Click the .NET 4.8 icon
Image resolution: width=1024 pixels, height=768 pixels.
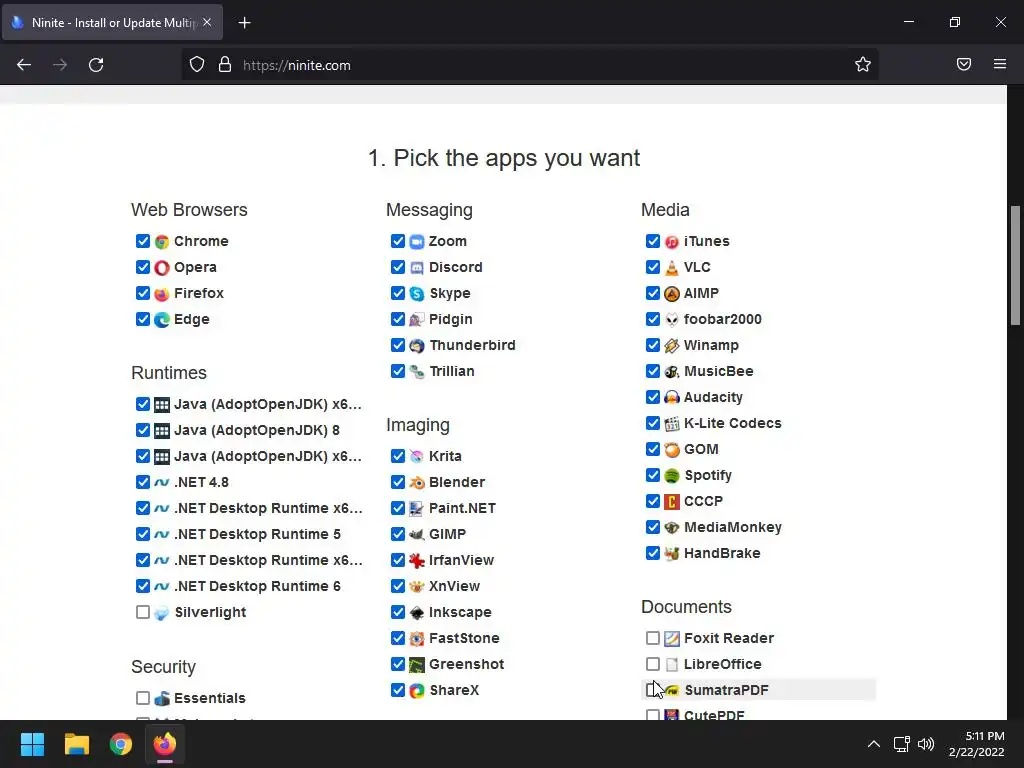(x=162, y=483)
